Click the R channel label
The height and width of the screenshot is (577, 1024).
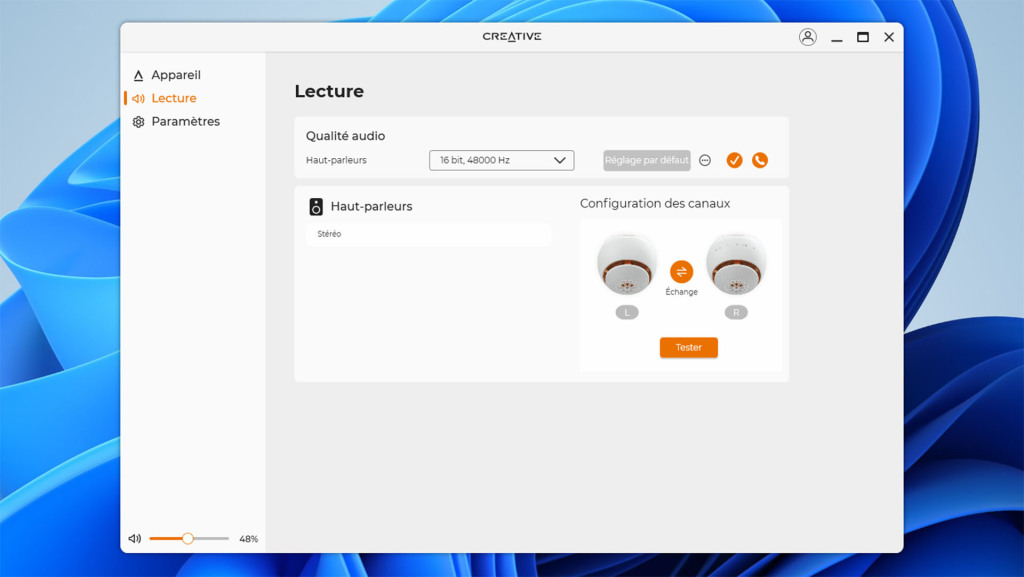[736, 313]
